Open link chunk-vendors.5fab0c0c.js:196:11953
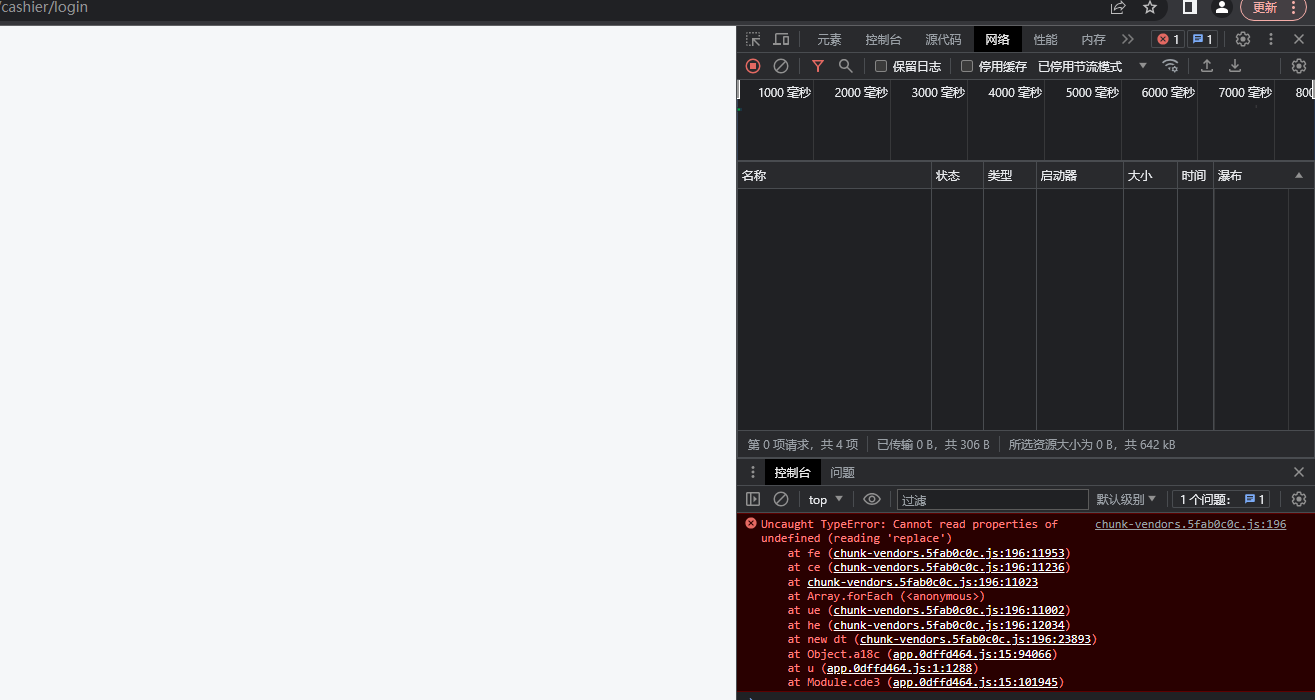The image size is (1315, 700). 950,553
